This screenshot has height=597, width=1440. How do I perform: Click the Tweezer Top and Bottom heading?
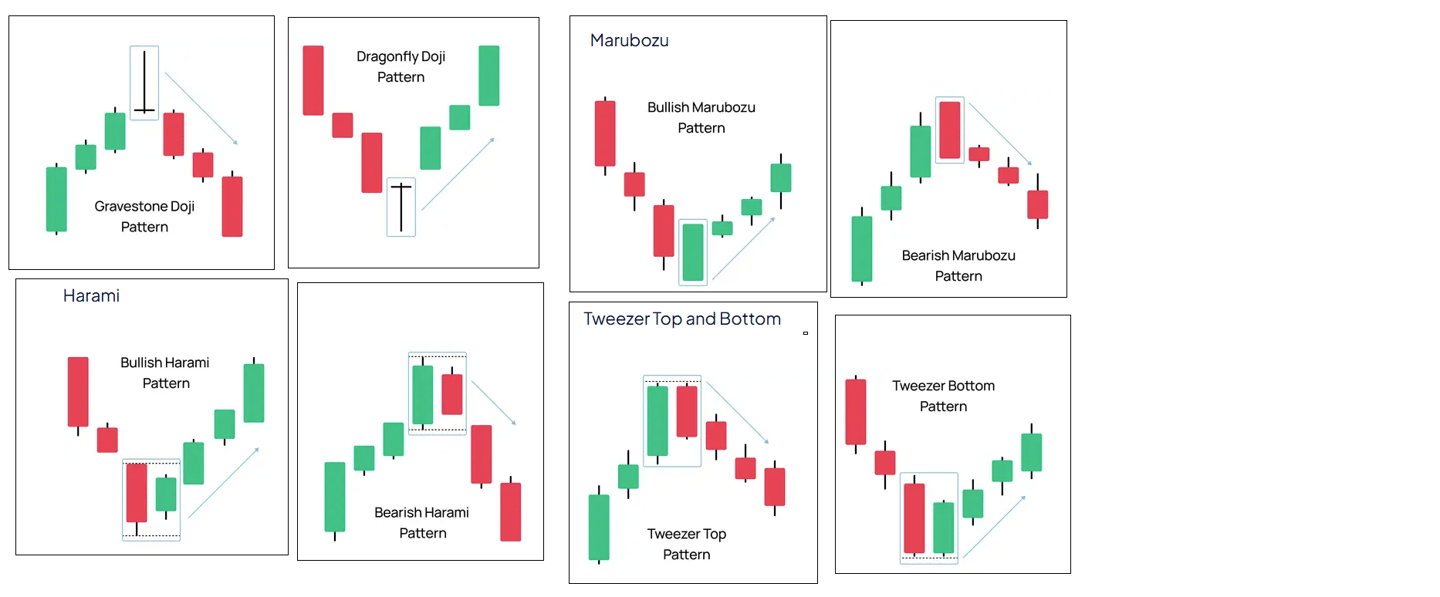tap(682, 319)
